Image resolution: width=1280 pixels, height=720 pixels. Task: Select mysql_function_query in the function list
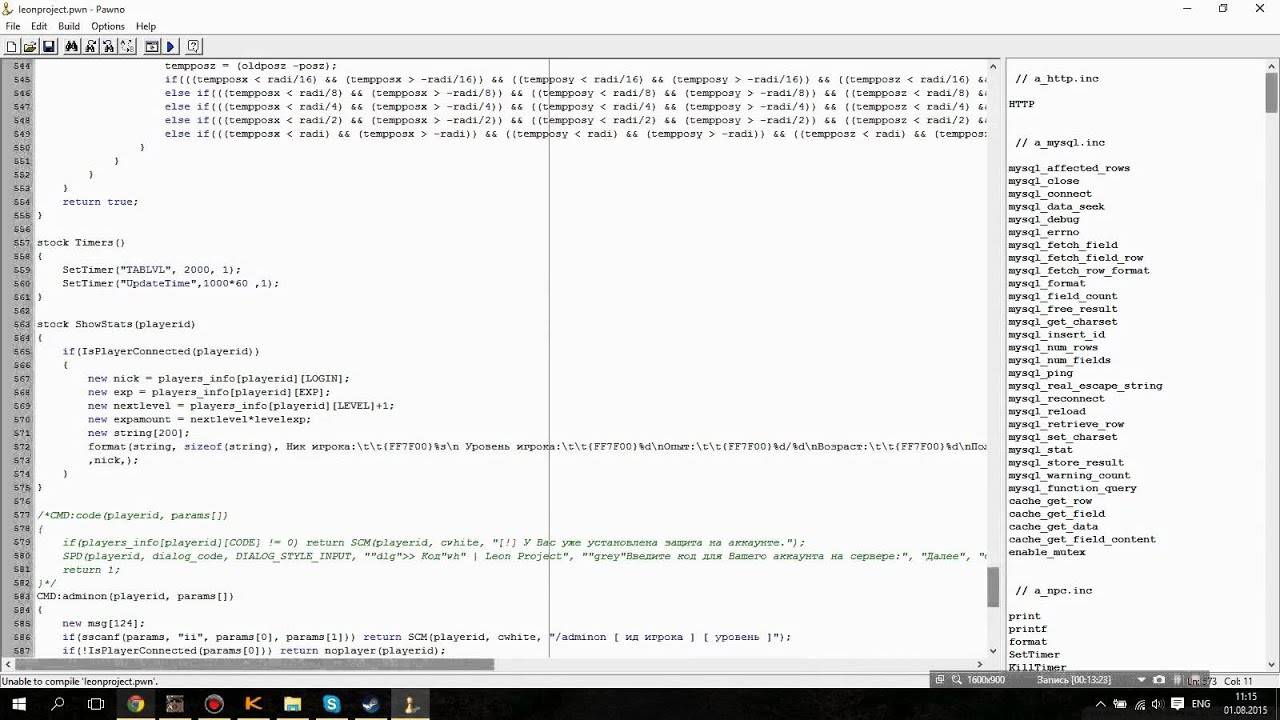point(1072,488)
